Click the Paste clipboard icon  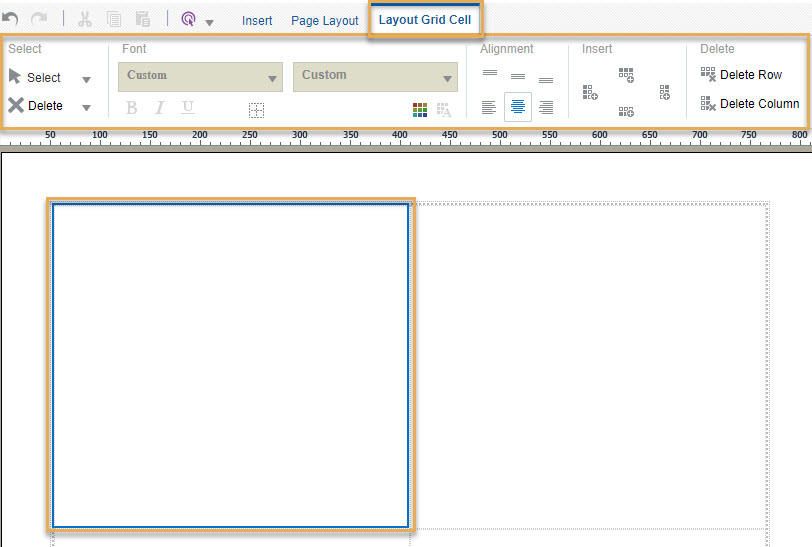[x=142, y=19]
